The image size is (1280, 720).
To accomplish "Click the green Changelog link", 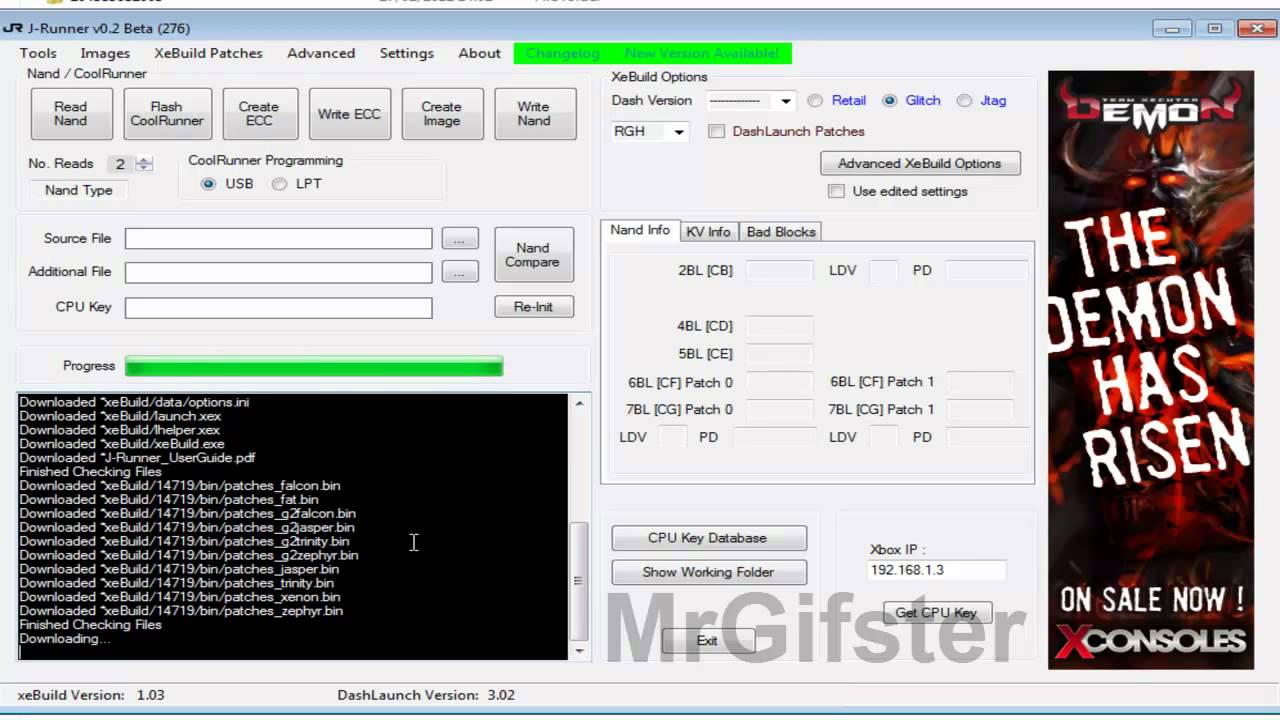I will [562, 53].
